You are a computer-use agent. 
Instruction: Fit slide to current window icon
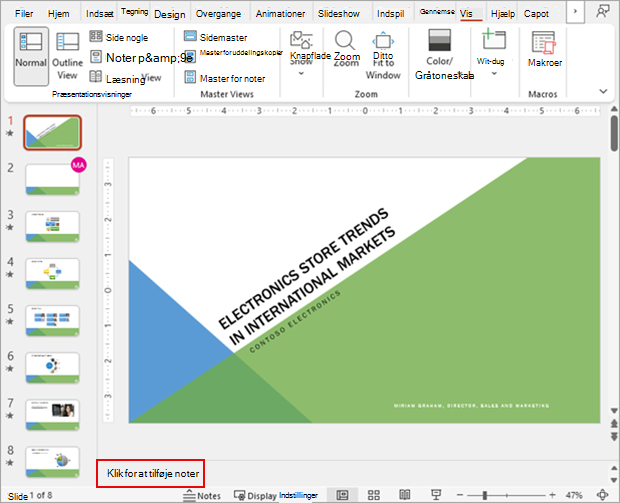pyautogui.click(x=603, y=495)
